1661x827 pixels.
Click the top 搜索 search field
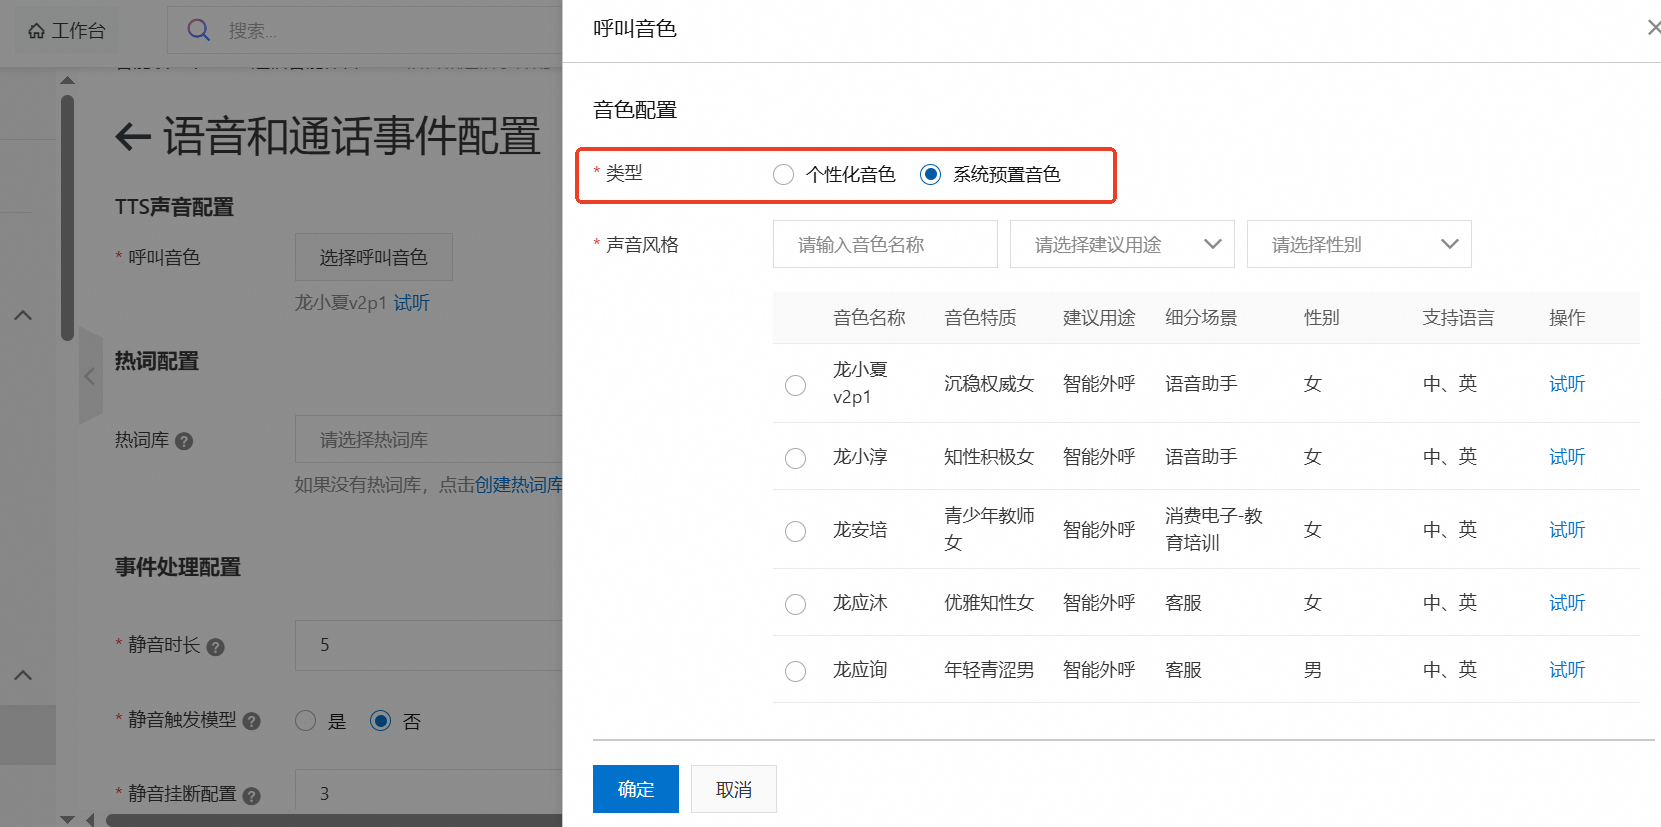[x=365, y=30]
